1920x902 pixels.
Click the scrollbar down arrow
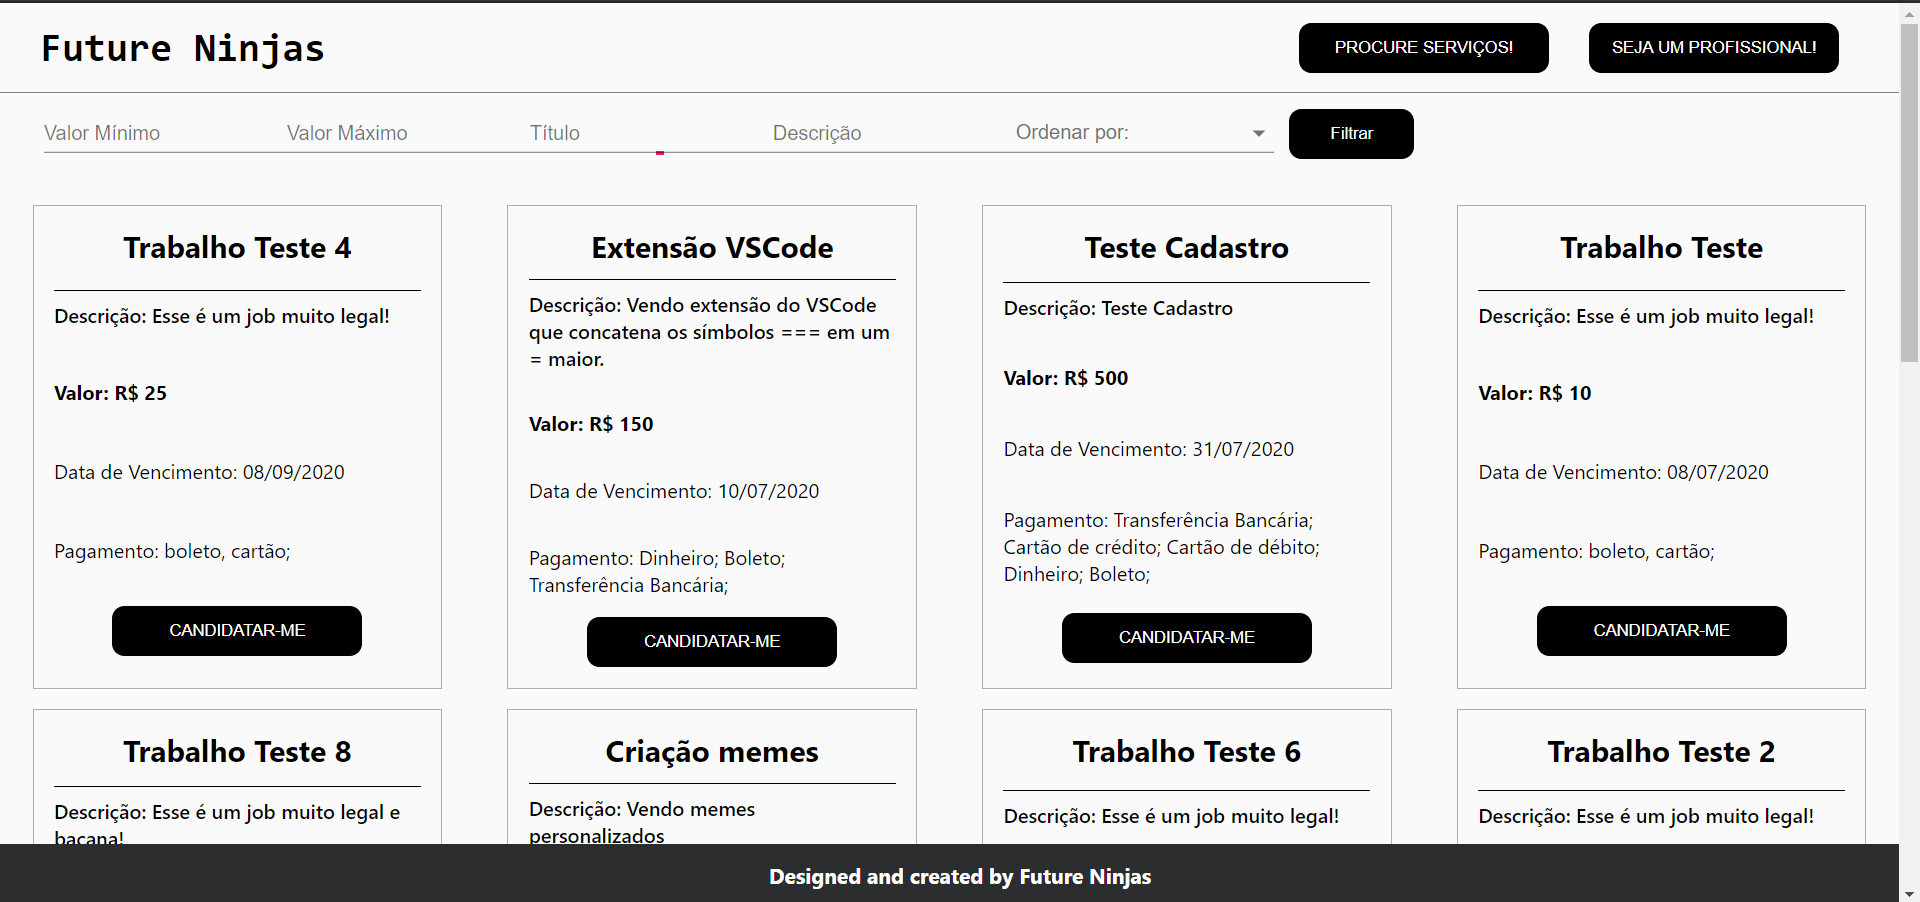[1909, 893]
